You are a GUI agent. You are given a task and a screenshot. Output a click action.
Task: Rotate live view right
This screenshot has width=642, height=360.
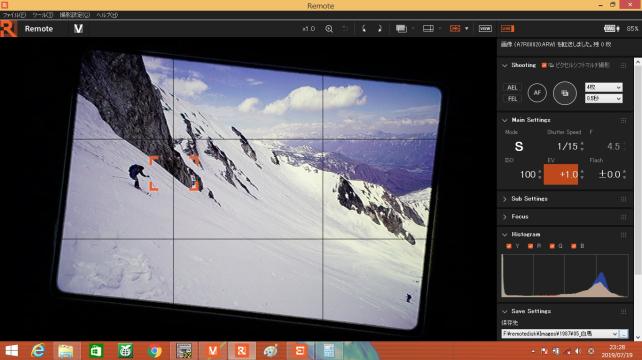coord(380,29)
